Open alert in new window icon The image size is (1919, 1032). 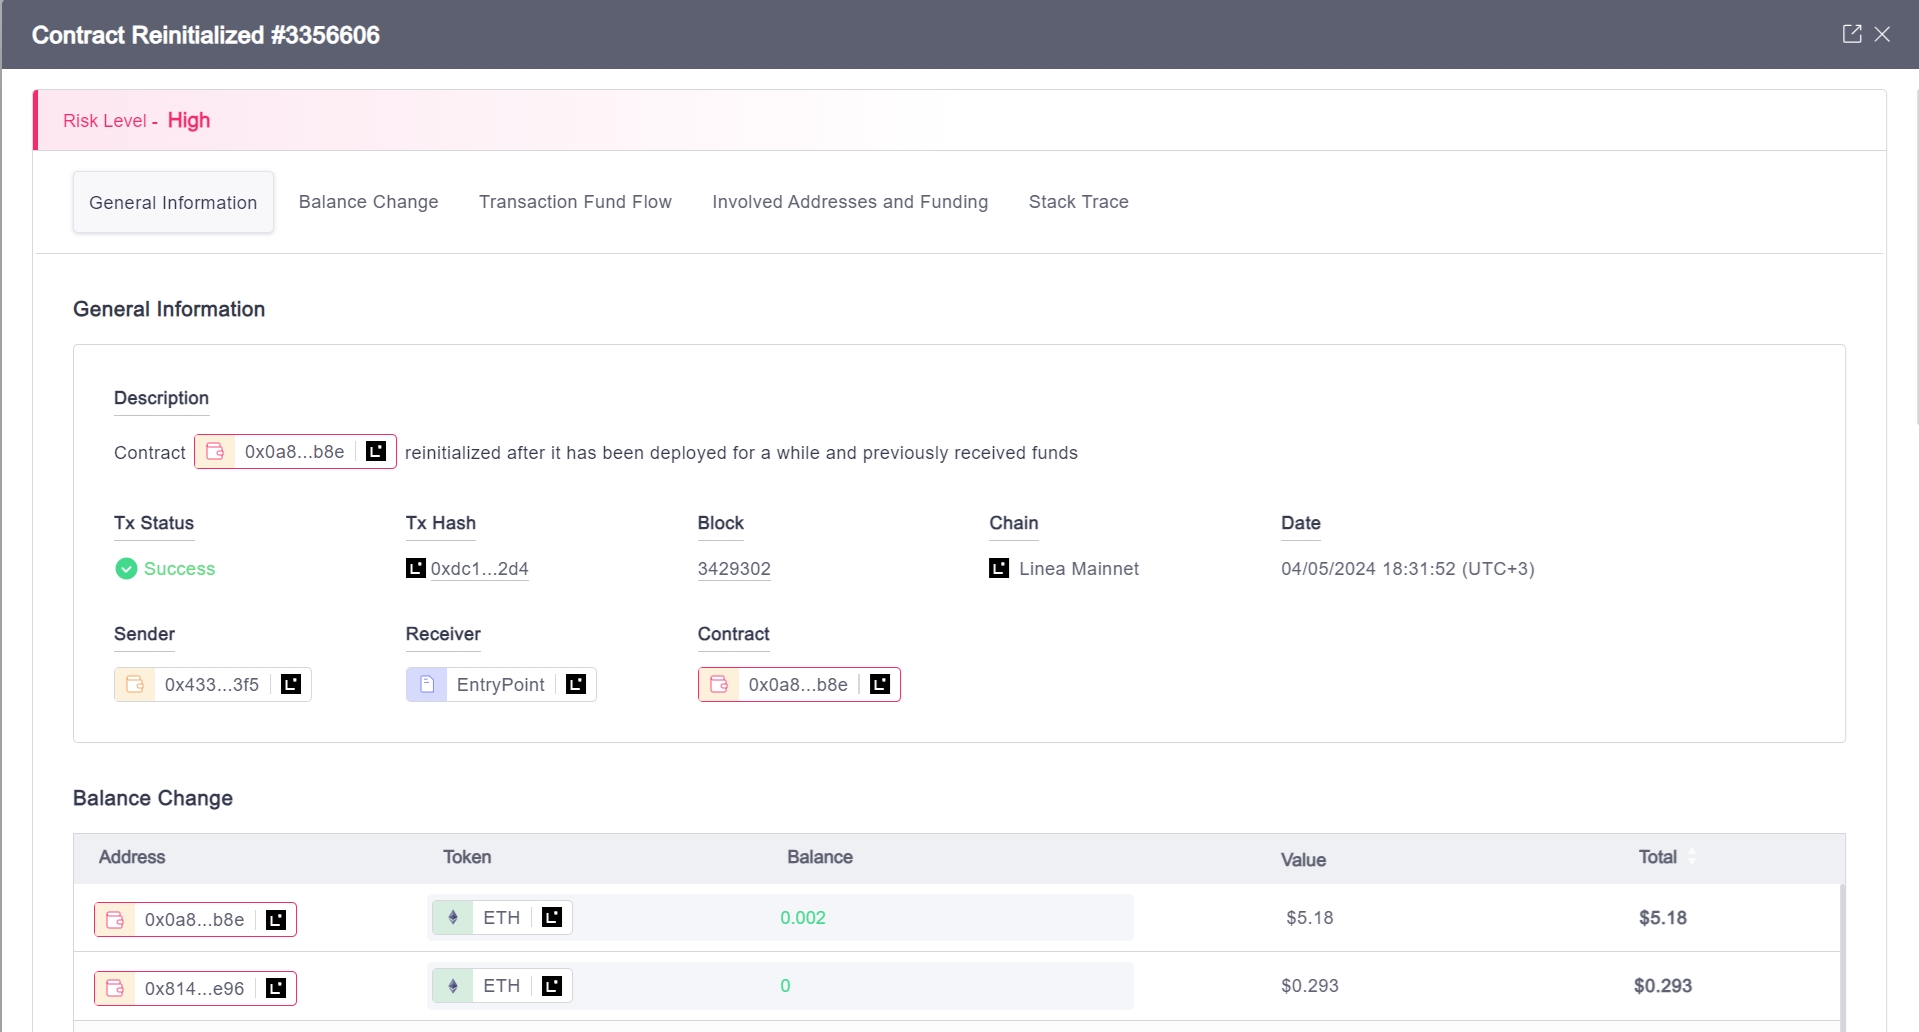click(x=1851, y=34)
